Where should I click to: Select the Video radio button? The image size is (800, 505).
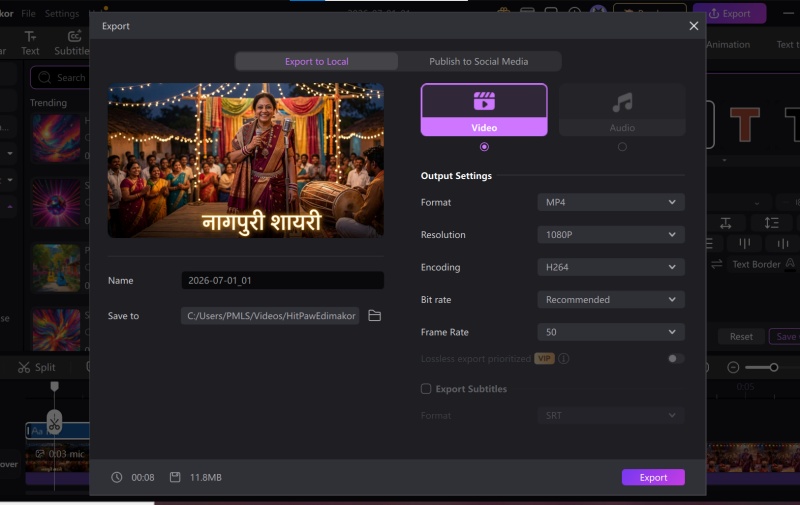(484, 147)
